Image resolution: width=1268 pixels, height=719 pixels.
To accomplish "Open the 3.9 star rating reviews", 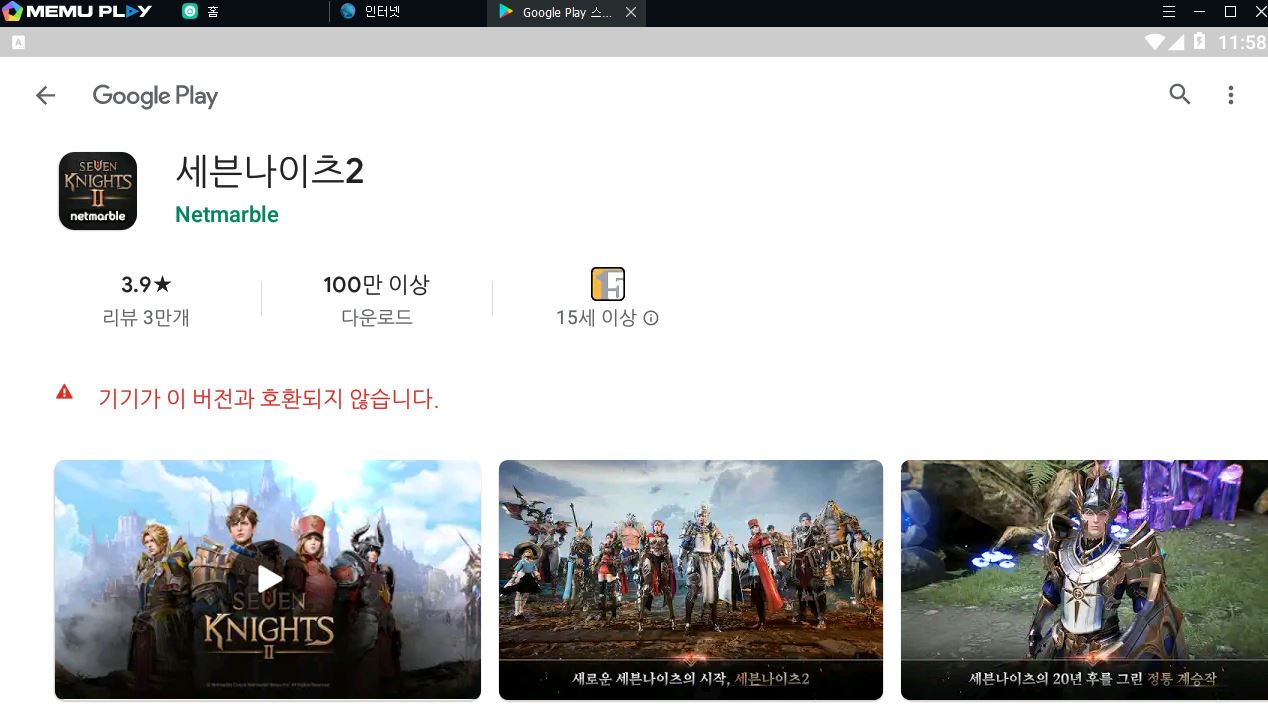I will pos(146,285).
